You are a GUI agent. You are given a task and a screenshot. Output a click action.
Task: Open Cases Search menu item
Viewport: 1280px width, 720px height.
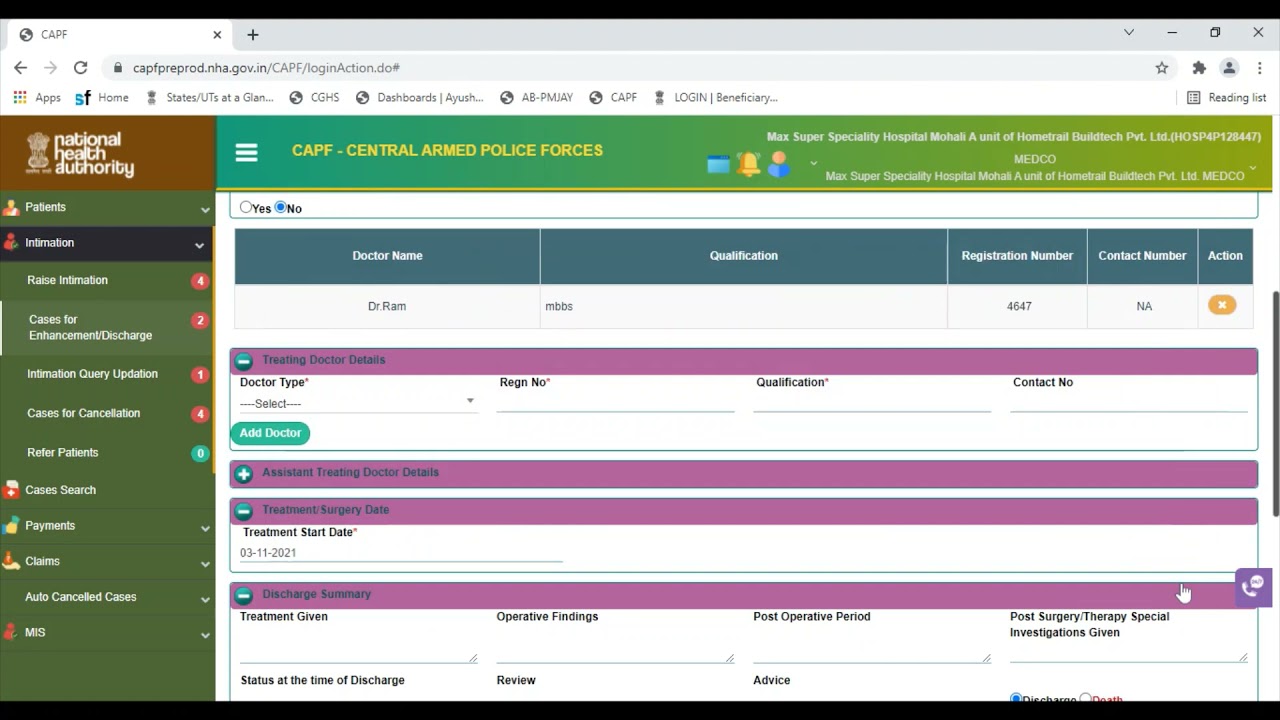point(60,490)
